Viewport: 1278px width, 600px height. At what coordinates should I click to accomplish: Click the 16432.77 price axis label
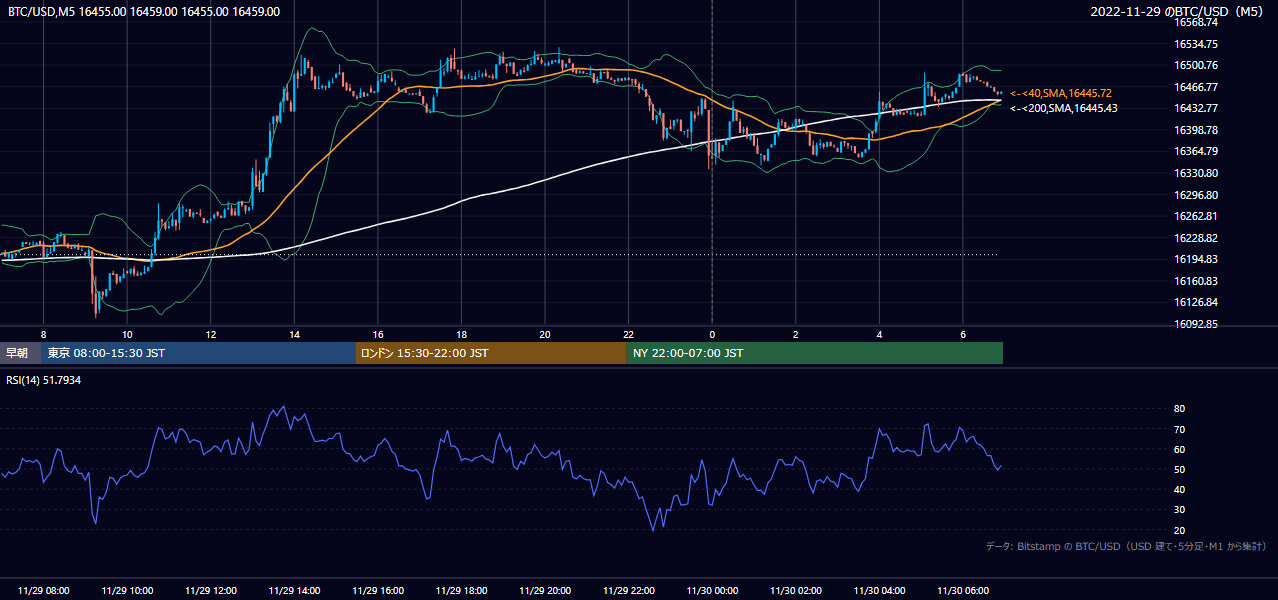click(1195, 108)
